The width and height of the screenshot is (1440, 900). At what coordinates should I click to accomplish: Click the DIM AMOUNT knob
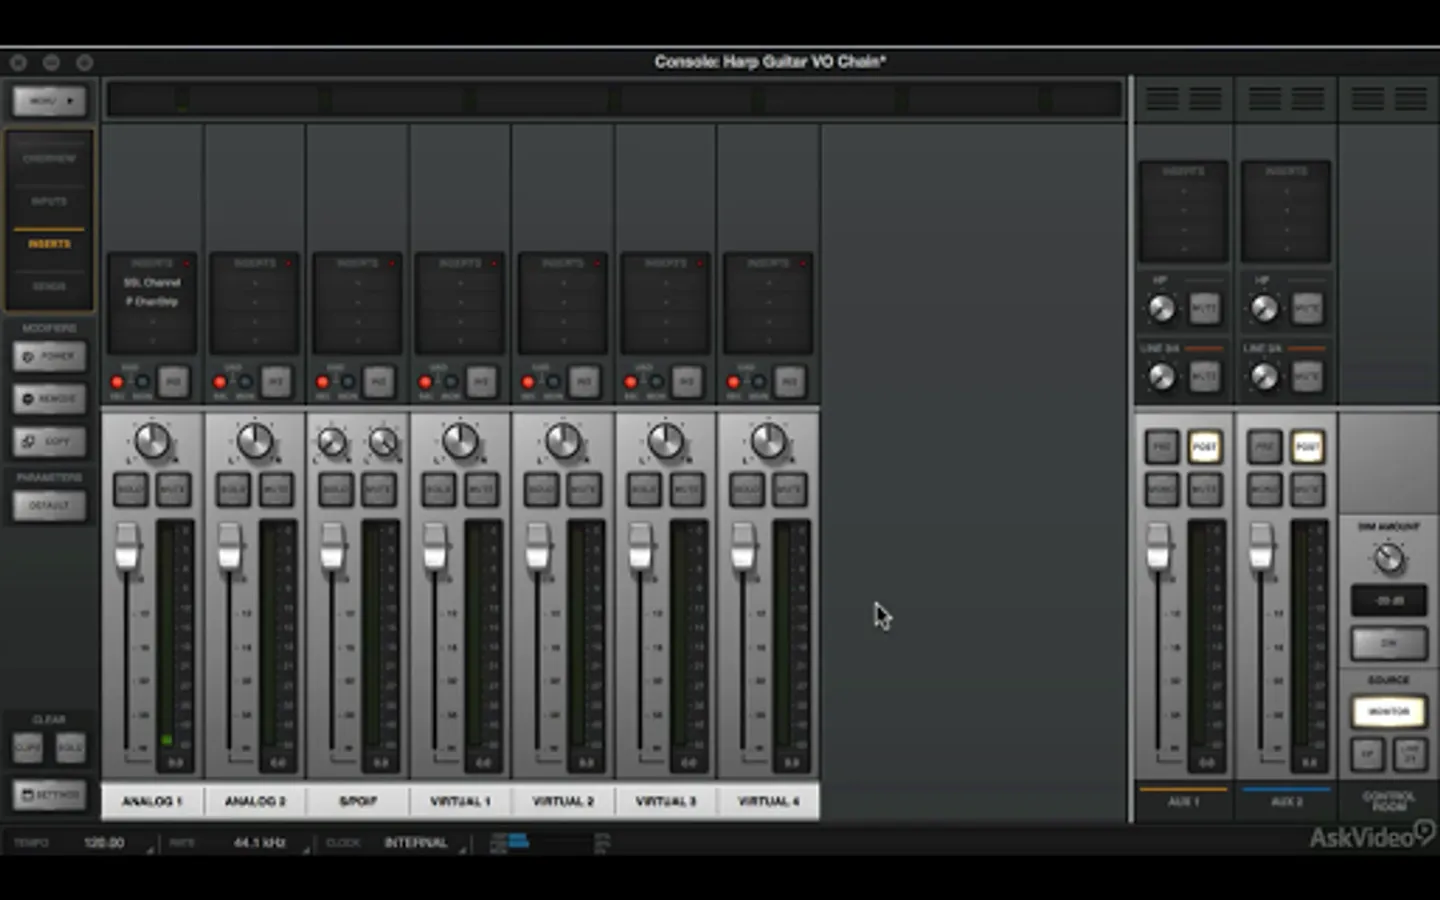coord(1389,558)
